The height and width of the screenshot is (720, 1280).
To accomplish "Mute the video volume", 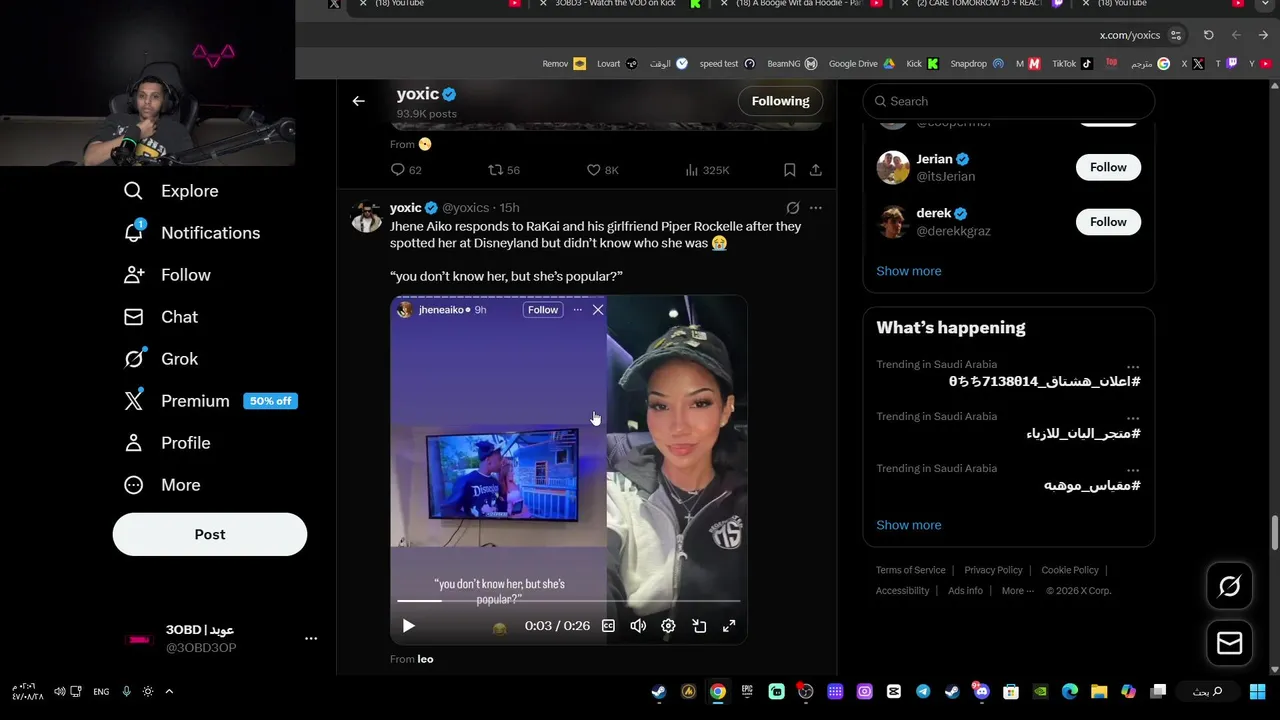I will point(638,626).
